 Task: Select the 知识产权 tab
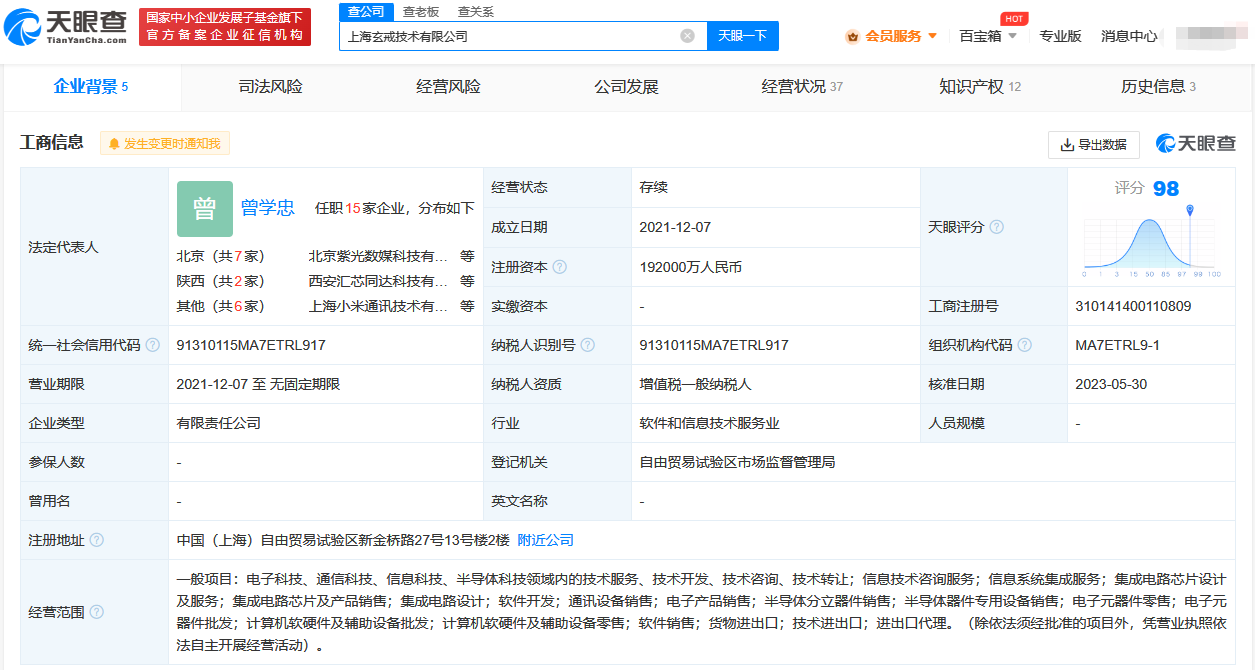pos(980,87)
